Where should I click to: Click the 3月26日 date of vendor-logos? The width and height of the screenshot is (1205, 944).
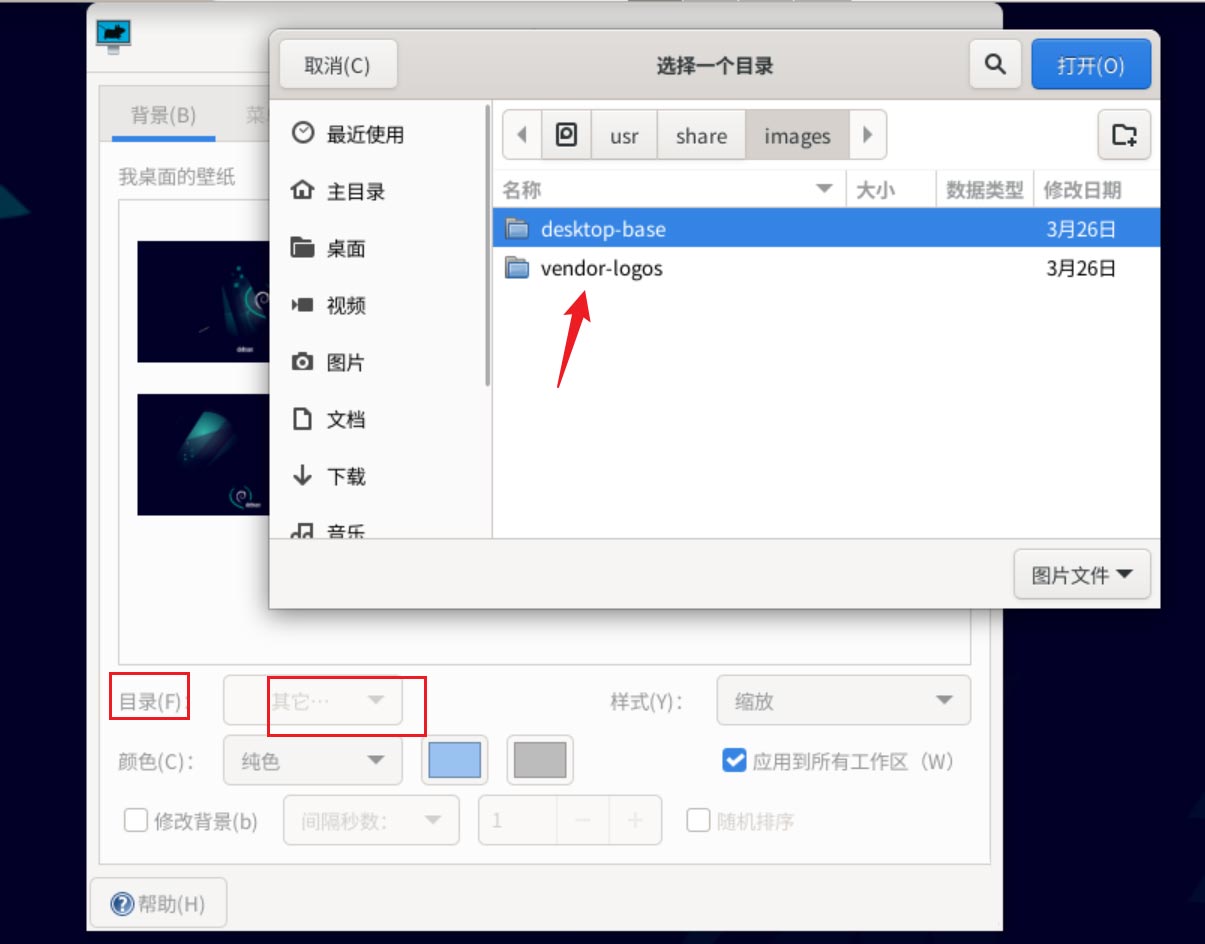tap(1081, 268)
